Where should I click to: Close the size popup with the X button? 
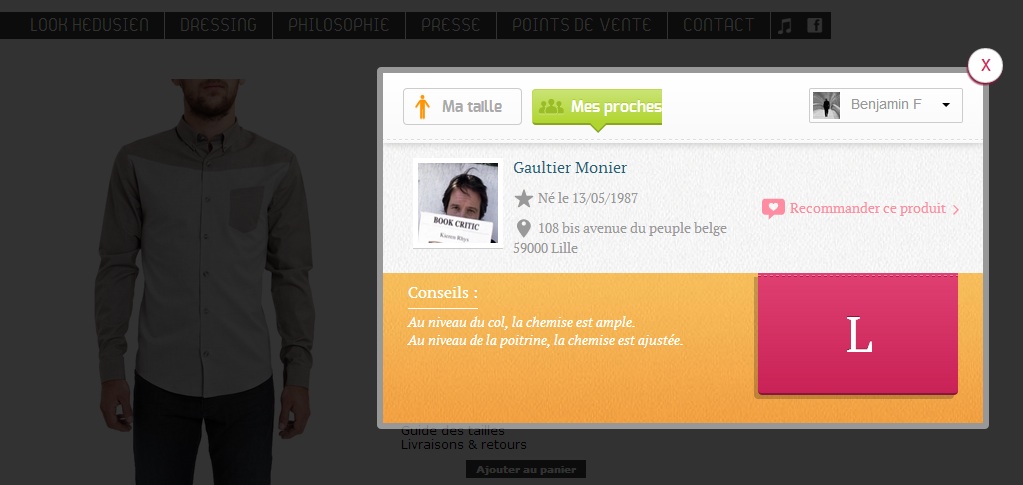pos(985,65)
